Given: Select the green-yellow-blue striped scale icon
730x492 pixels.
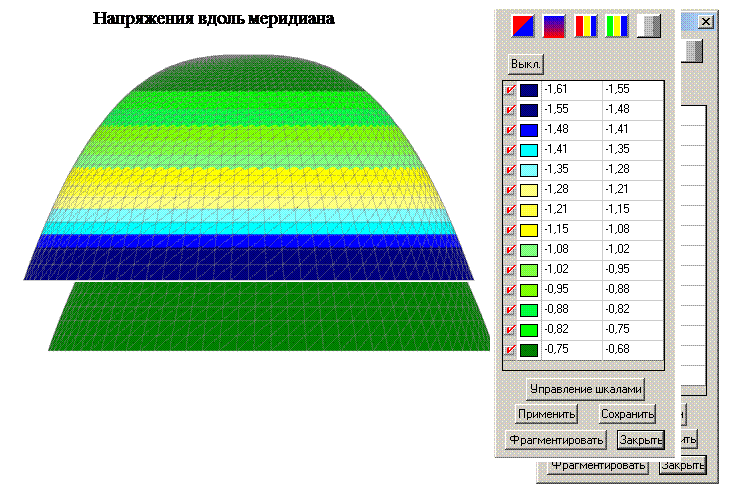Looking at the screenshot, I should (x=617, y=26).
